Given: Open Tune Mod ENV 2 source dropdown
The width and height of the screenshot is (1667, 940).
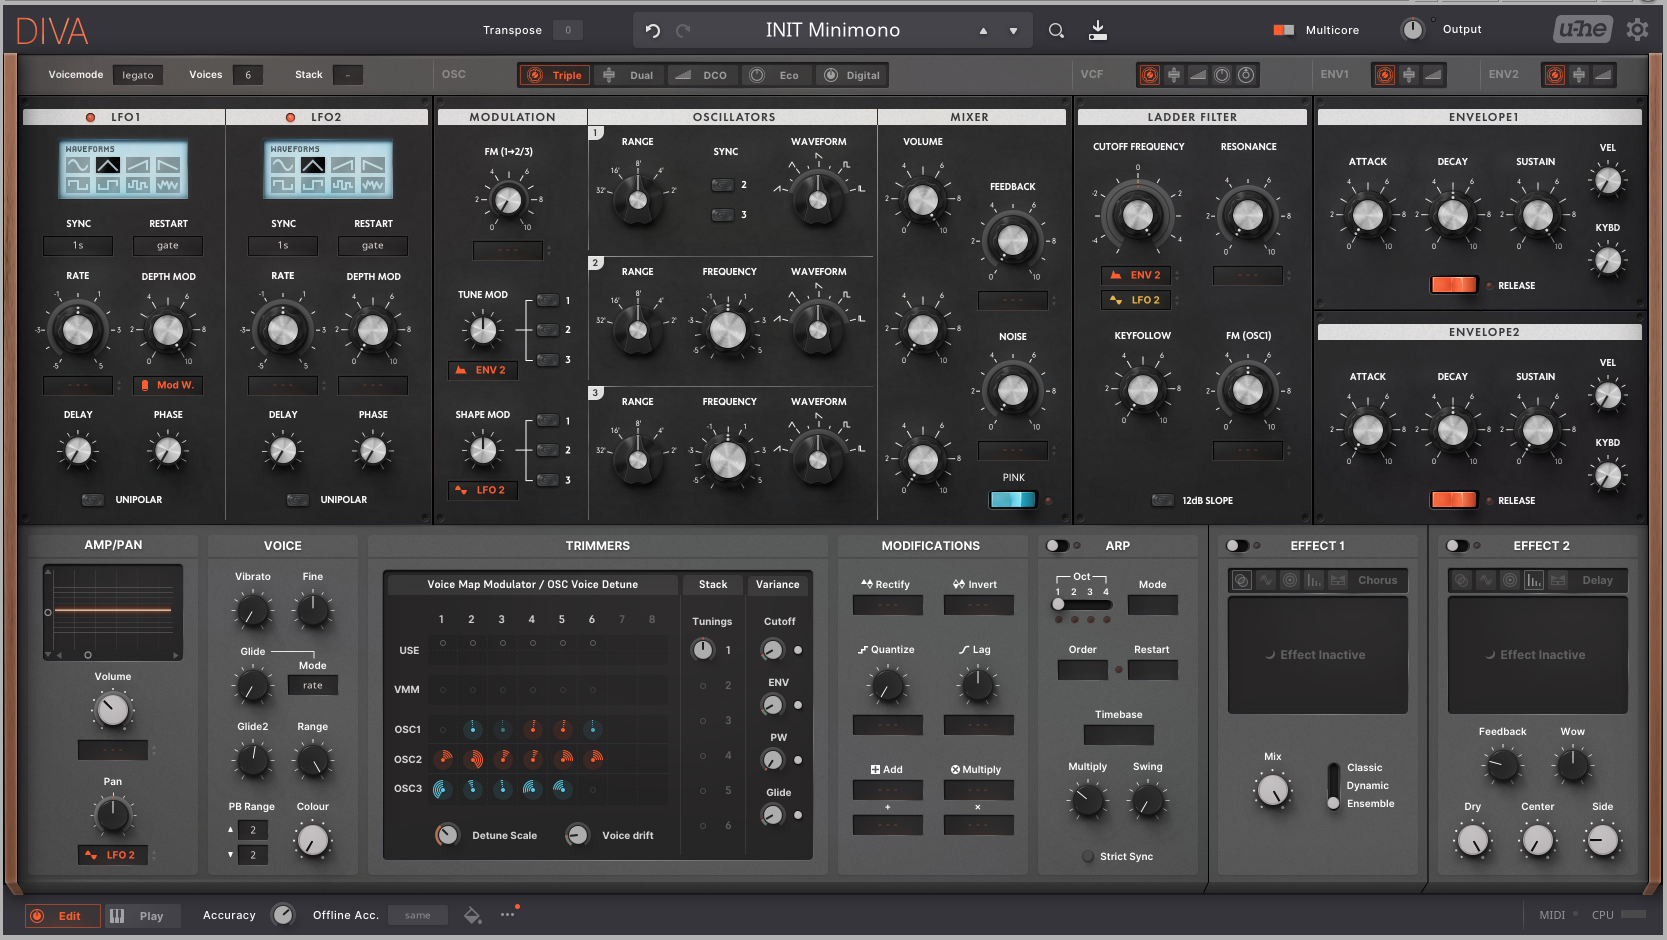Looking at the screenshot, I should [482, 370].
